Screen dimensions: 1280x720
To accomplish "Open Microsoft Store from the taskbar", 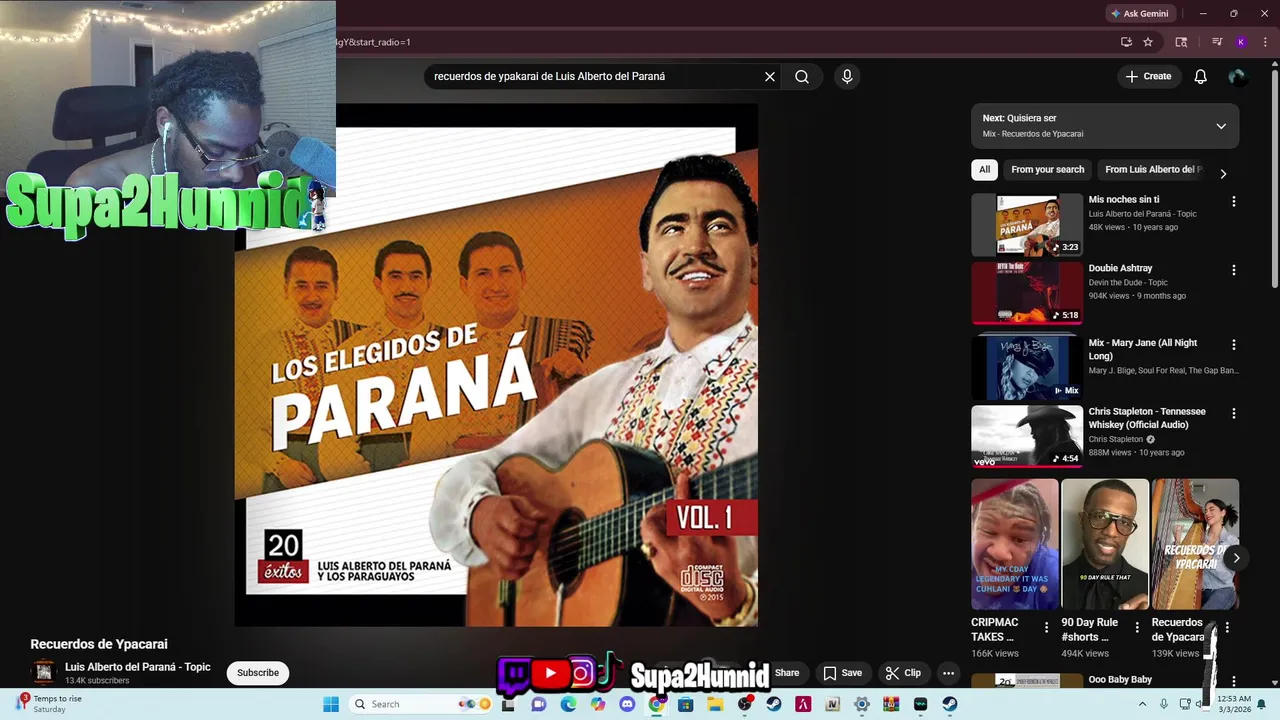I will 685,704.
